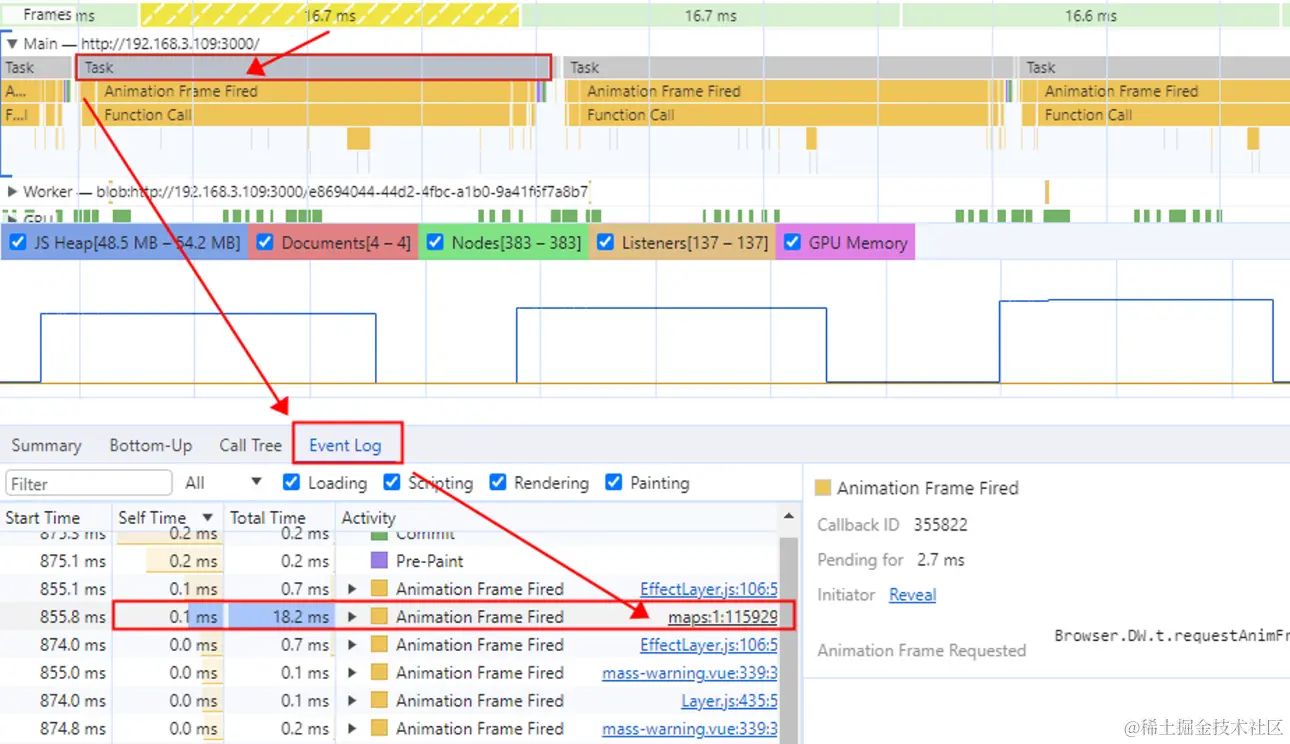Click the Activity column header
Screen dimensions: 1290x744
[x=369, y=518]
